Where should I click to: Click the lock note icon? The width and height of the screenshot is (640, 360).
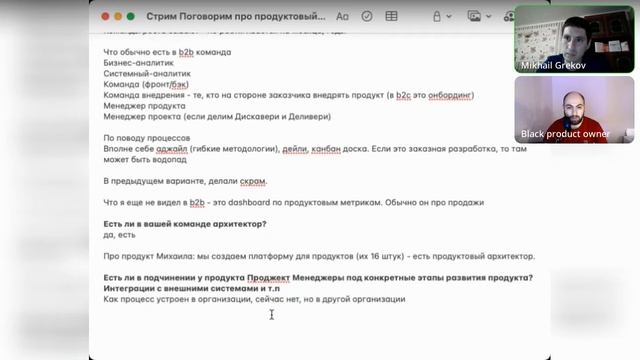click(437, 16)
